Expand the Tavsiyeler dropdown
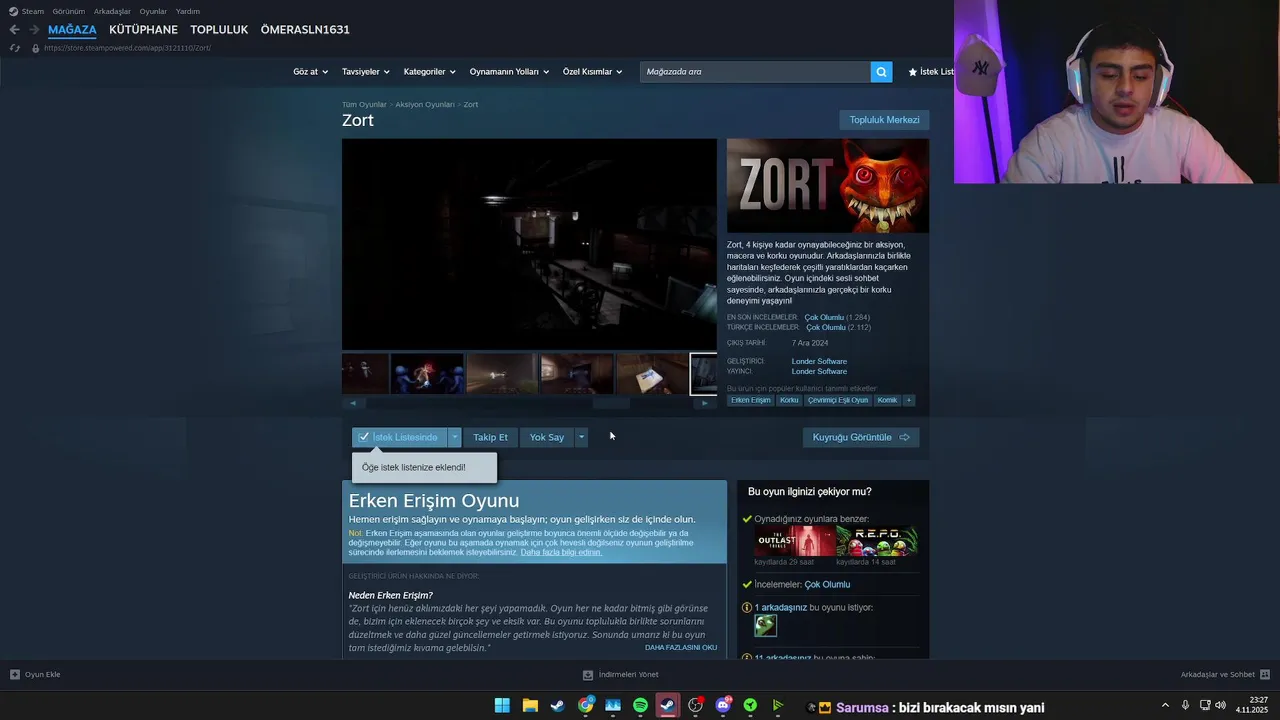The image size is (1280, 720). (x=365, y=72)
